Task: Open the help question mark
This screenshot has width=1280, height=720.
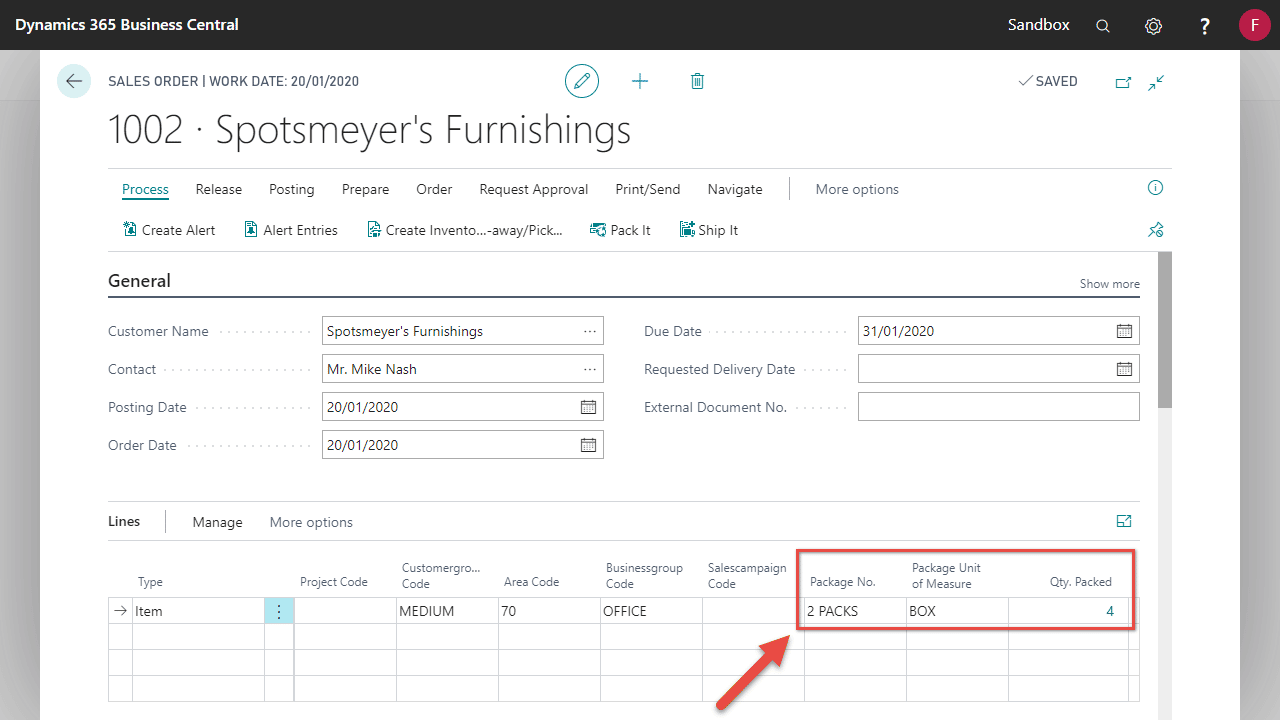Action: (x=1205, y=25)
